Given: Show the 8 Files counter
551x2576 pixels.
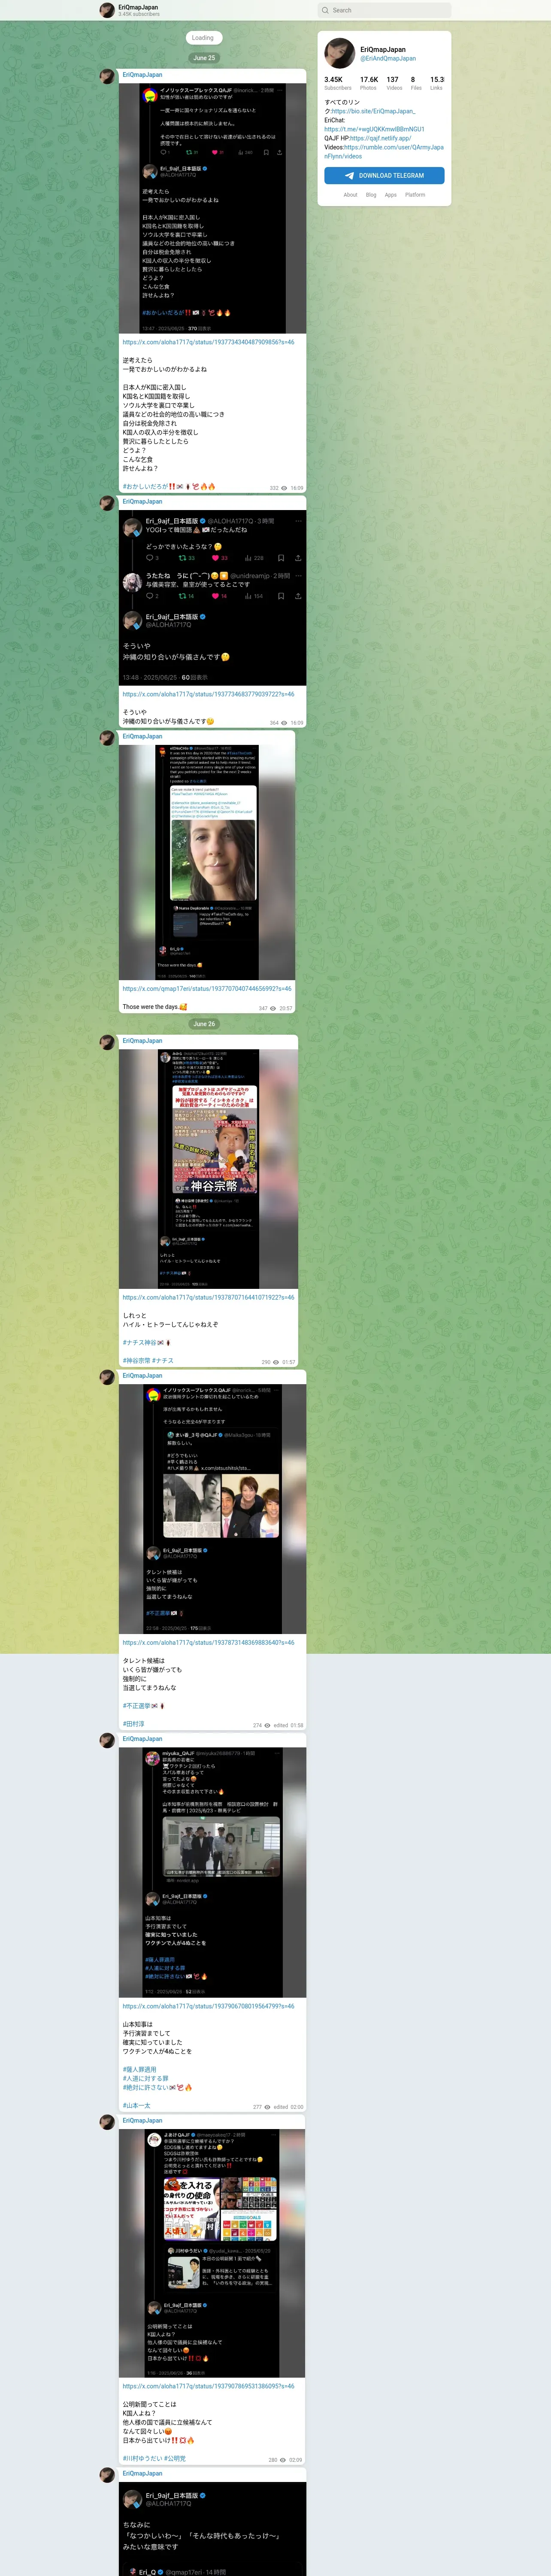Looking at the screenshot, I should 415,83.
